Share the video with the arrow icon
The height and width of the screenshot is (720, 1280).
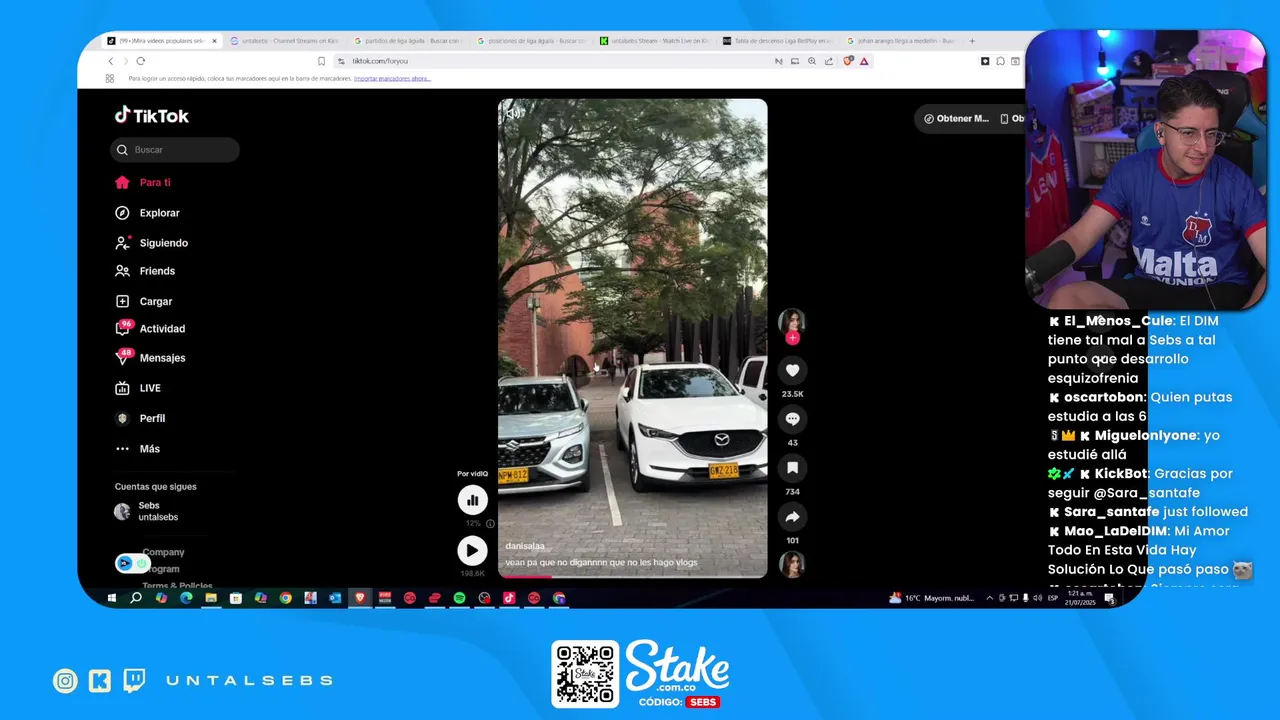(x=792, y=517)
